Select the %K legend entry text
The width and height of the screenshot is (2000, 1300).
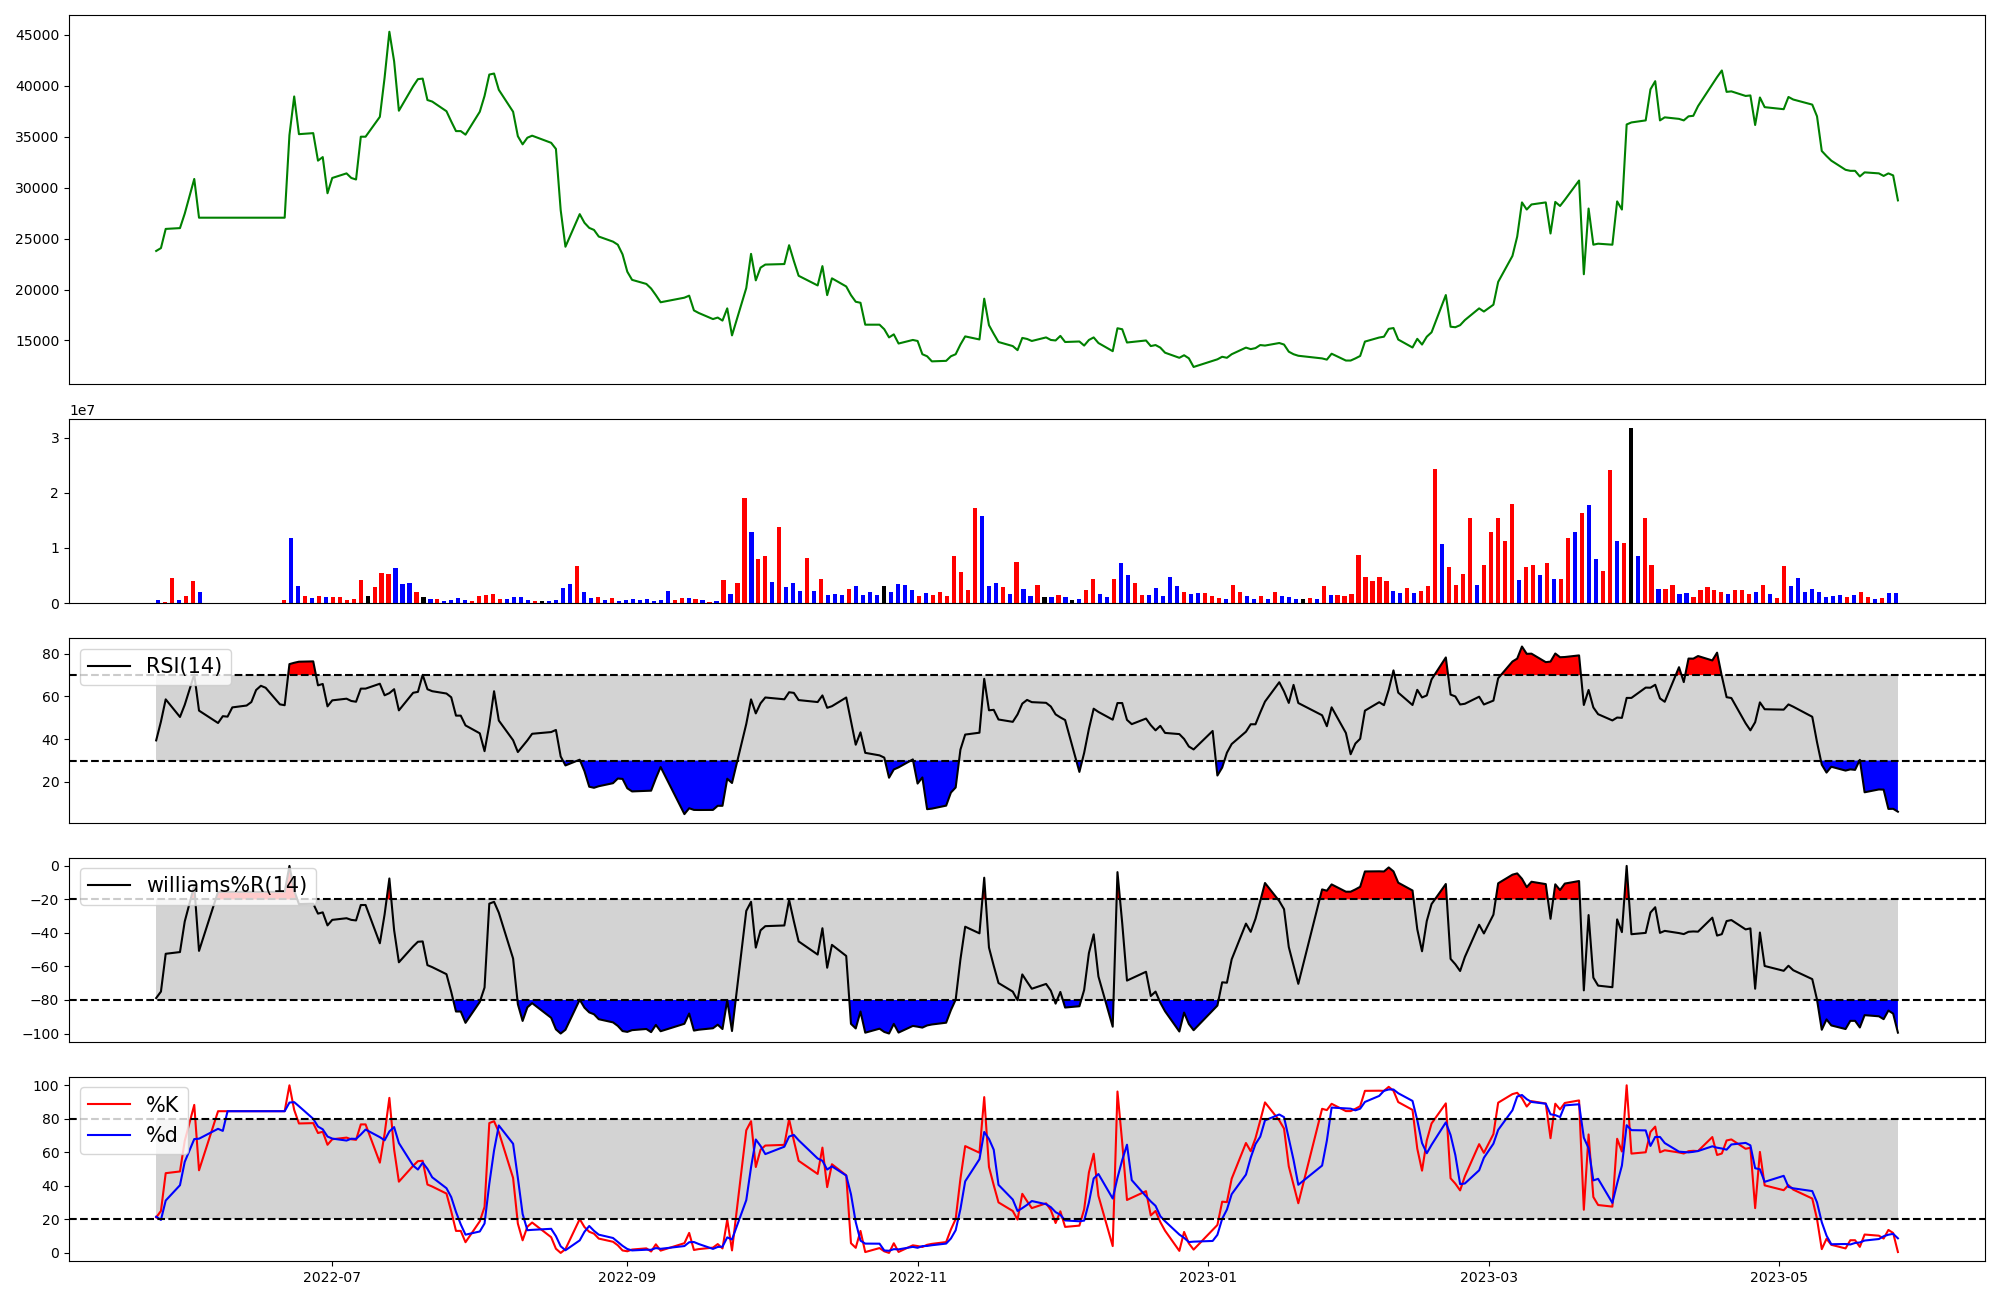tap(162, 1105)
